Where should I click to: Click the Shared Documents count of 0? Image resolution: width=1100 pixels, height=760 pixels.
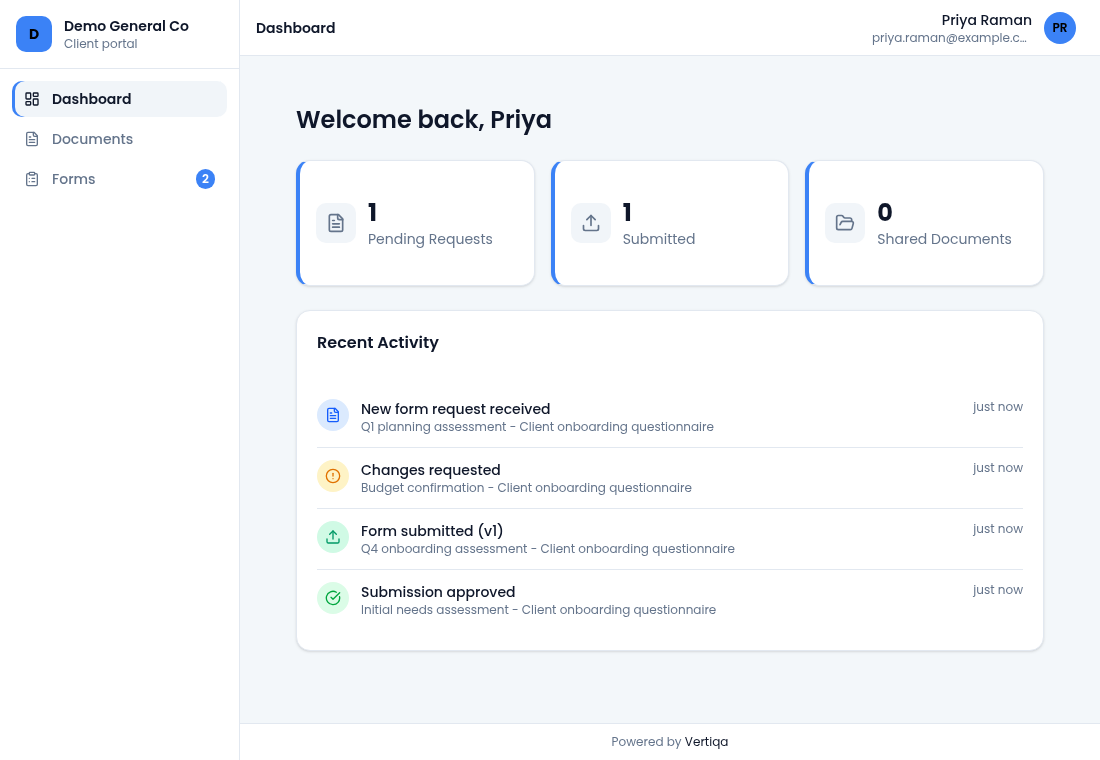(885, 212)
